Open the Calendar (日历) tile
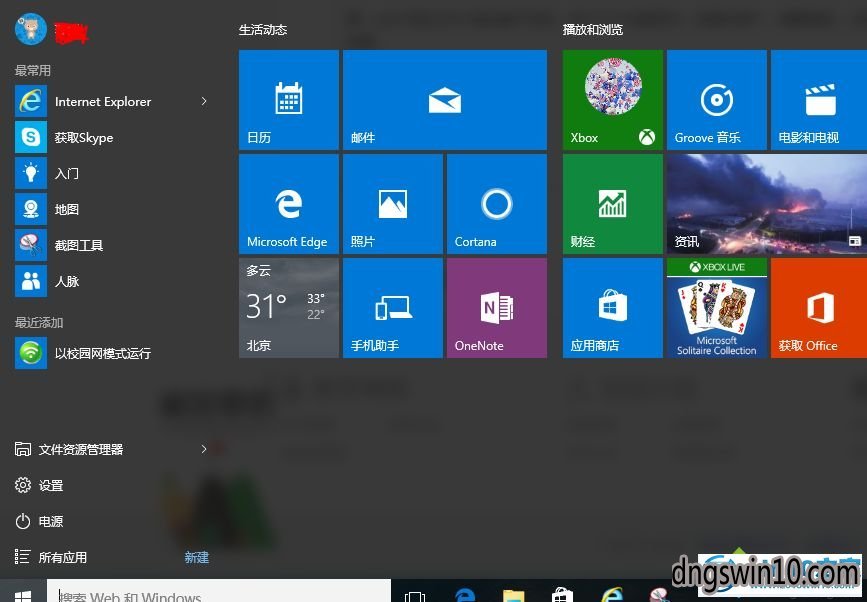This screenshot has width=867, height=602. click(x=289, y=100)
